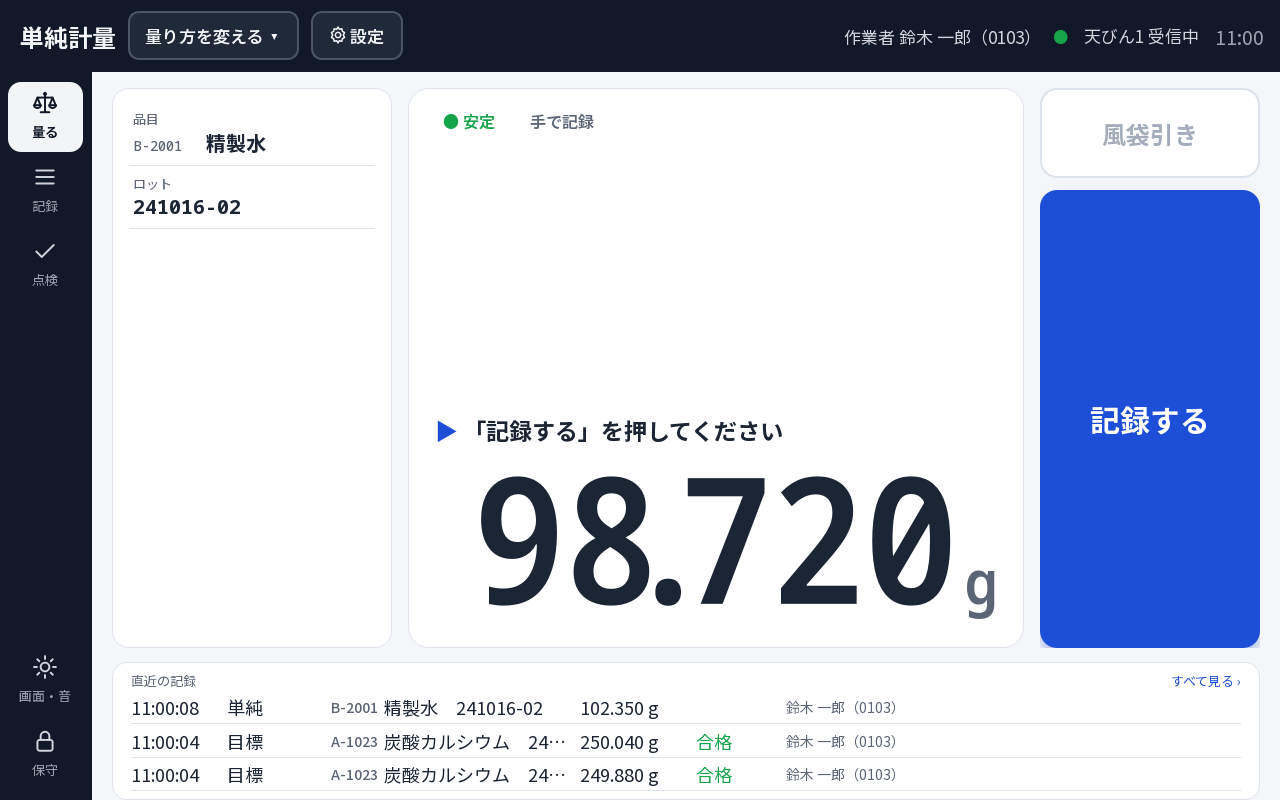This screenshot has height=800, width=1280.
Task: Select the ロット field 241016-02
Action: pyautogui.click(x=252, y=198)
